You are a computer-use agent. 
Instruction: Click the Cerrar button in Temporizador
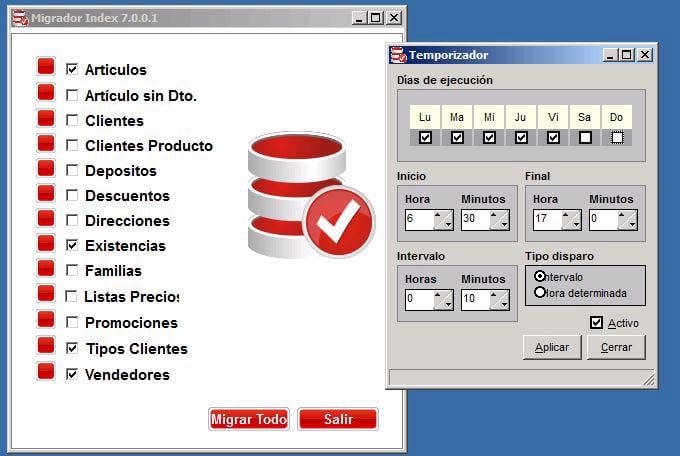click(x=616, y=347)
